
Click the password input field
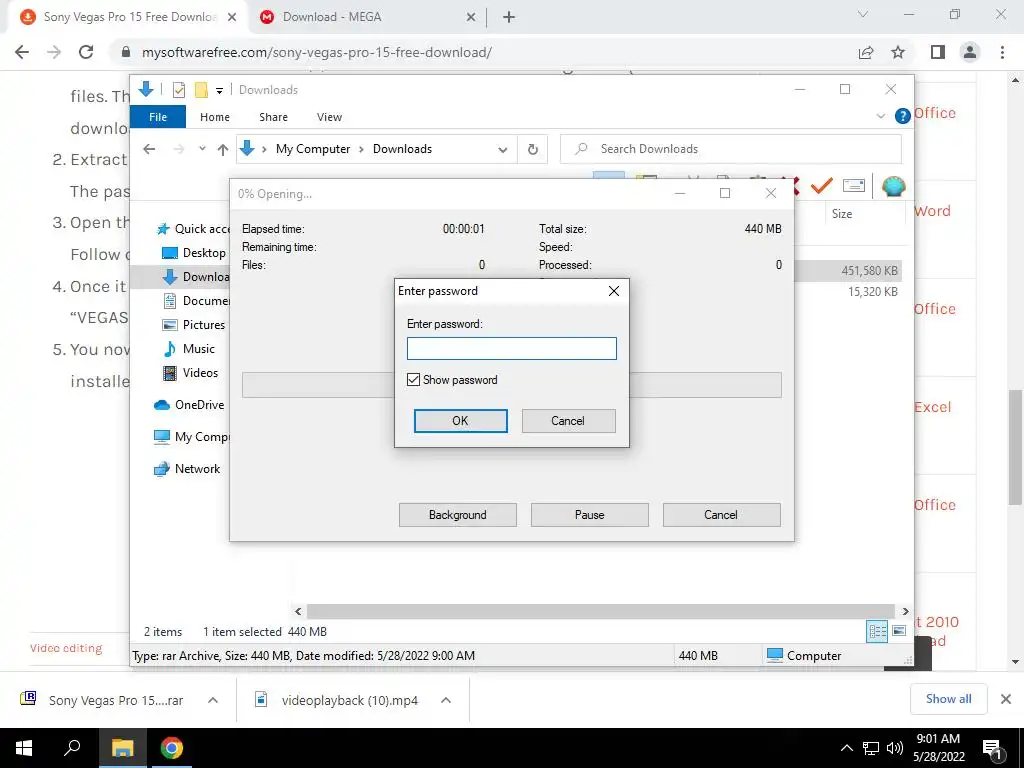click(x=511, y=348)
